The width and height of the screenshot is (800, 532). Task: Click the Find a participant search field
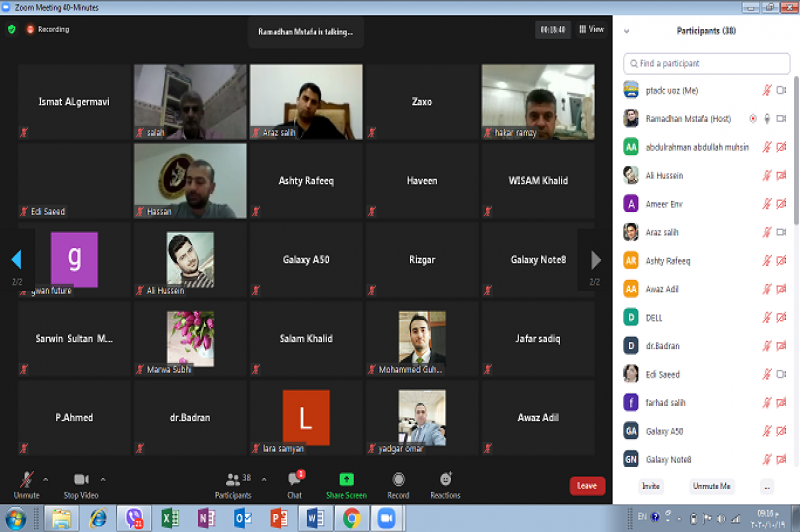point(706,63)
